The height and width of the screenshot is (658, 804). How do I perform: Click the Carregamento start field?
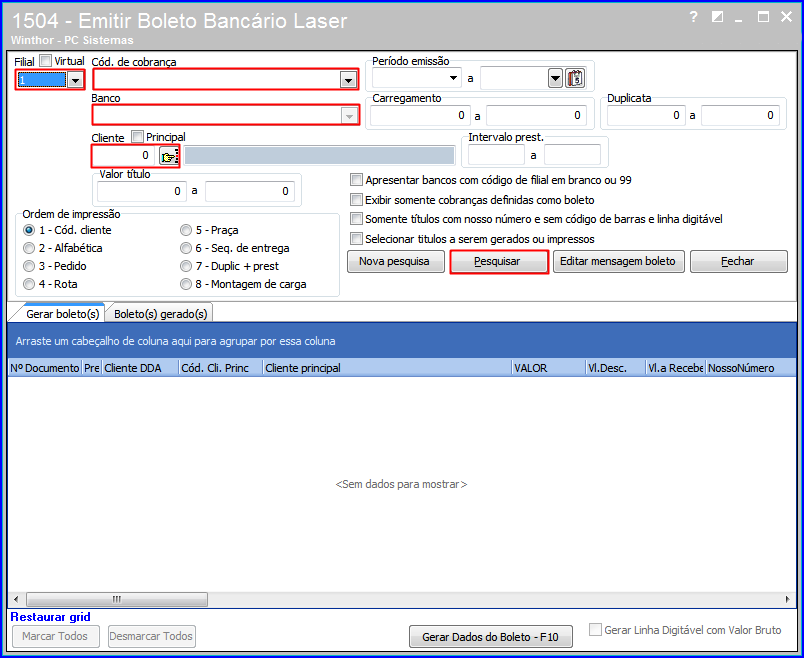tap(419, 115)
